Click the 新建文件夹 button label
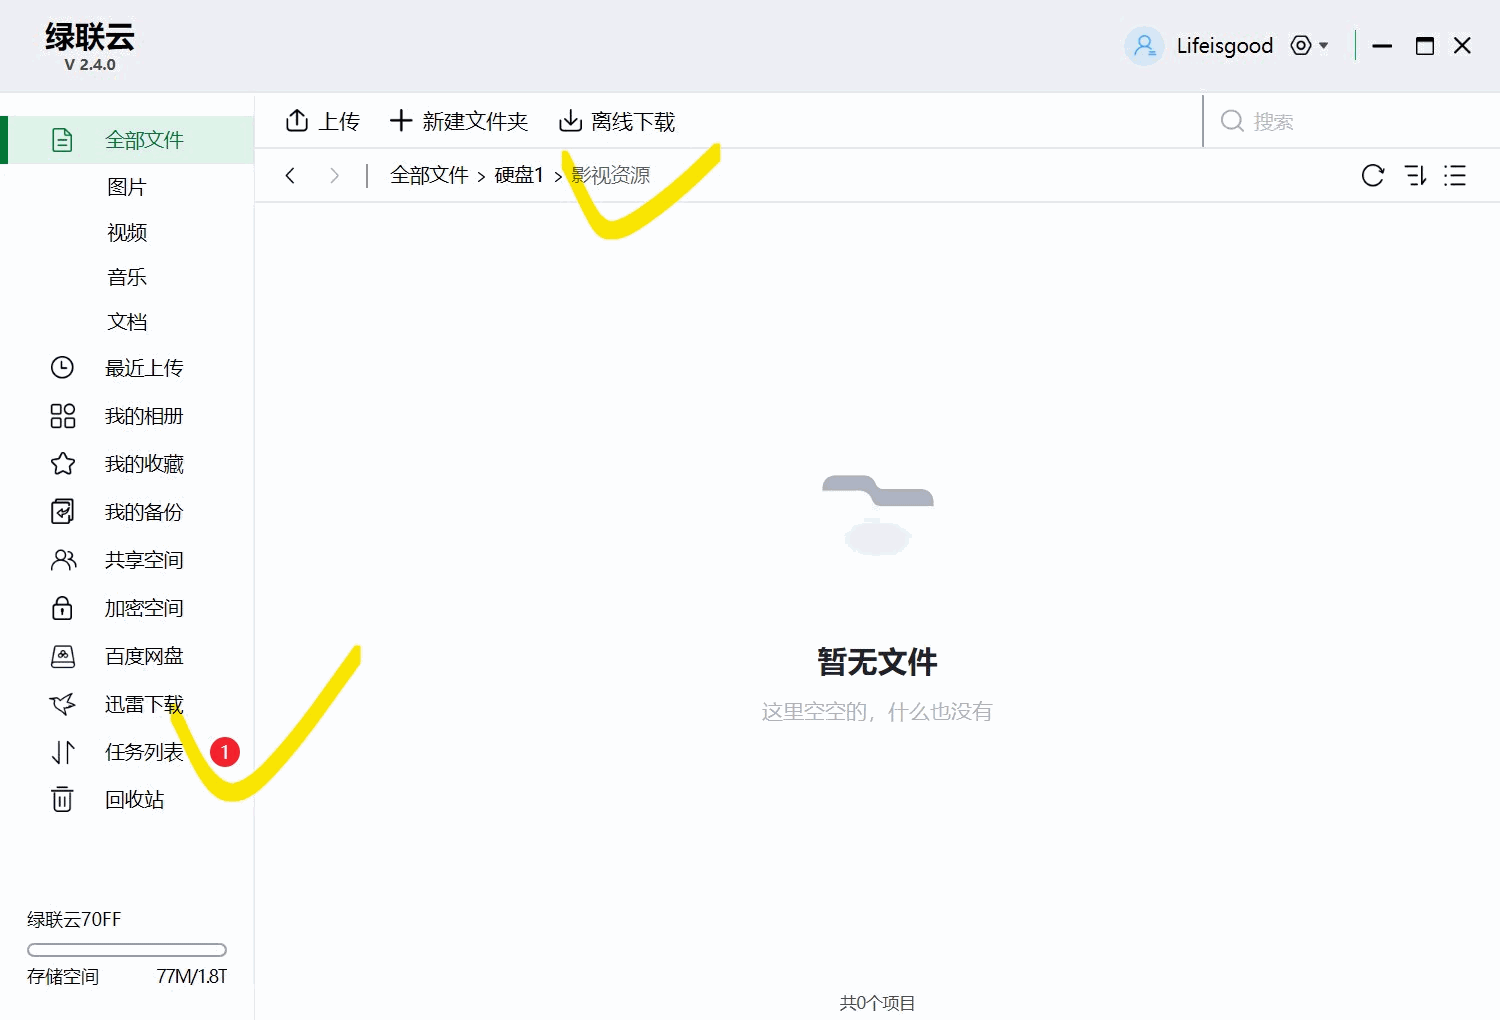 pyautogui.click(x=475, y=122)
